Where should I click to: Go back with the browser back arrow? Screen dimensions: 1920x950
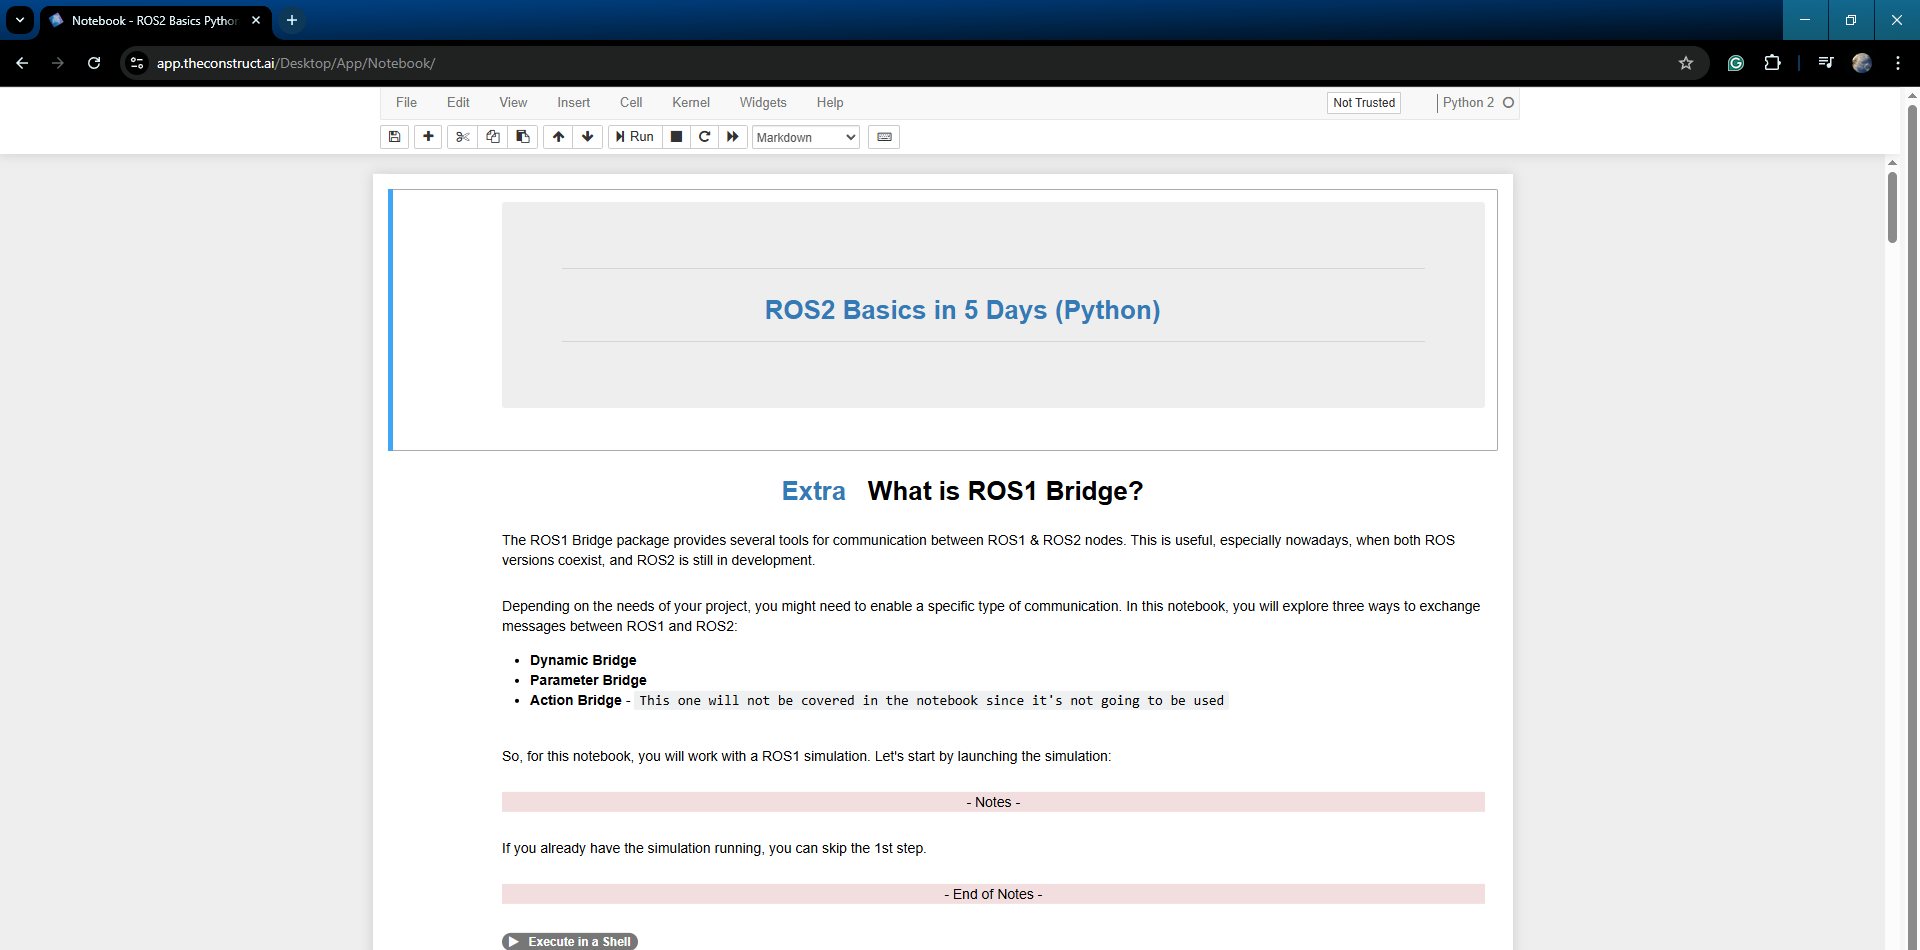point(22,63)
